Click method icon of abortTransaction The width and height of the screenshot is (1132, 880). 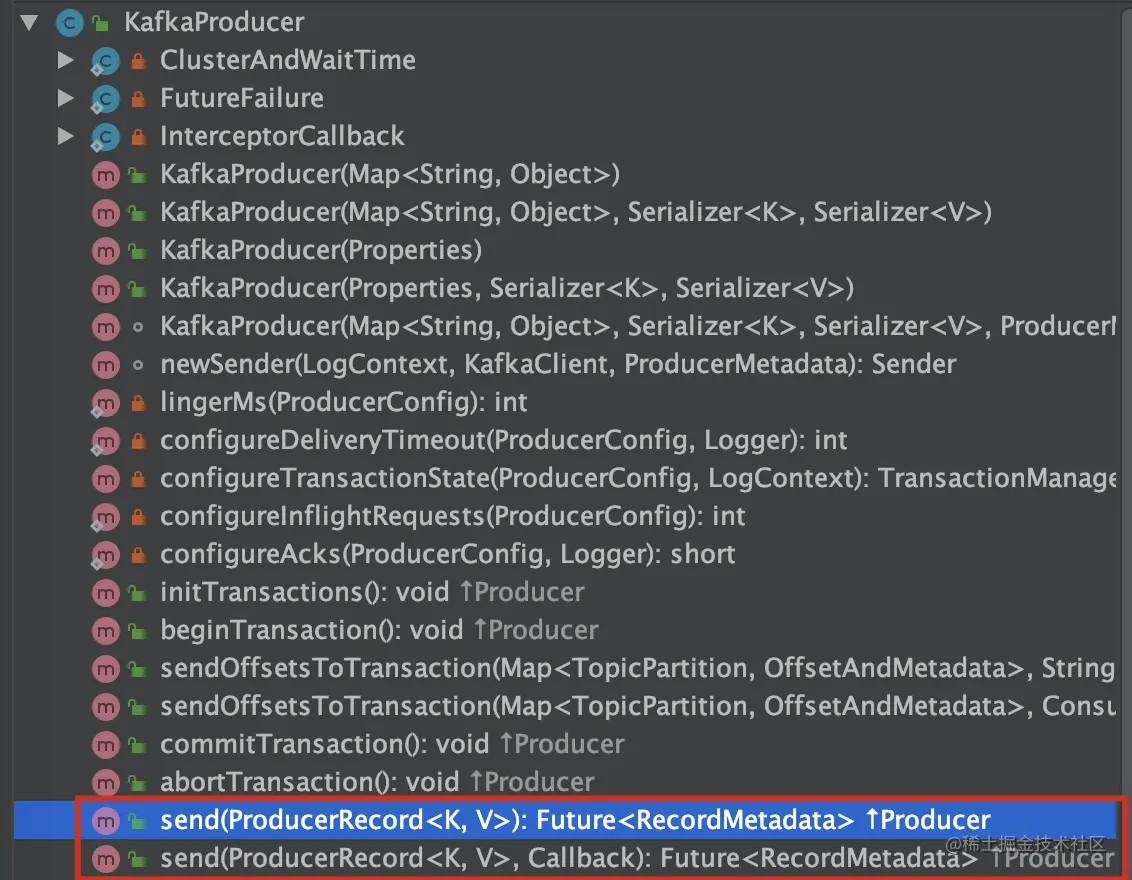tap(105, 783)
